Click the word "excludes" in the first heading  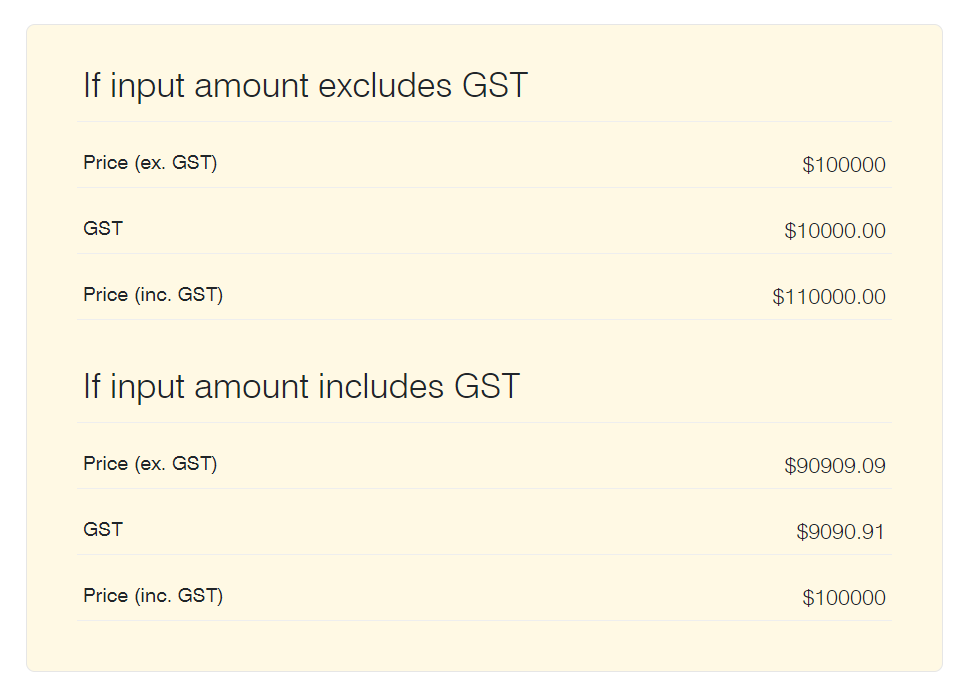click(385, 86)
